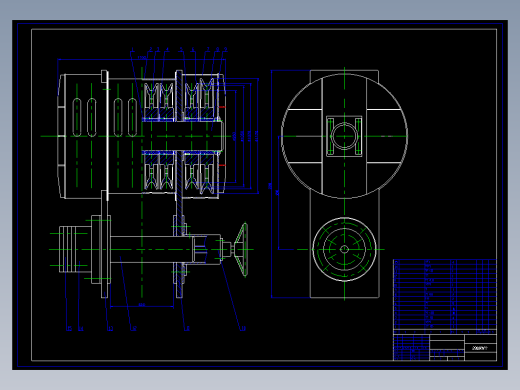This screenshot has height=390, width=520.
Task: Select part callout number 14
Action: 81,329
